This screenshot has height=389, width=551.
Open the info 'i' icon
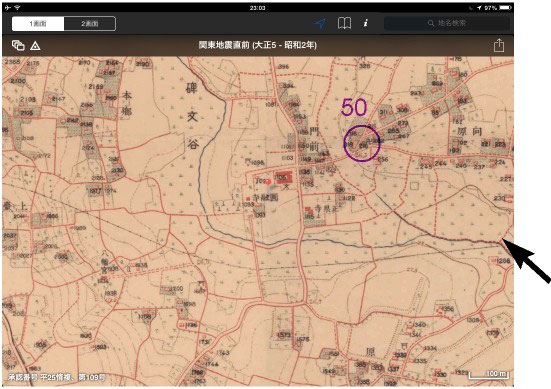point(365,23)
